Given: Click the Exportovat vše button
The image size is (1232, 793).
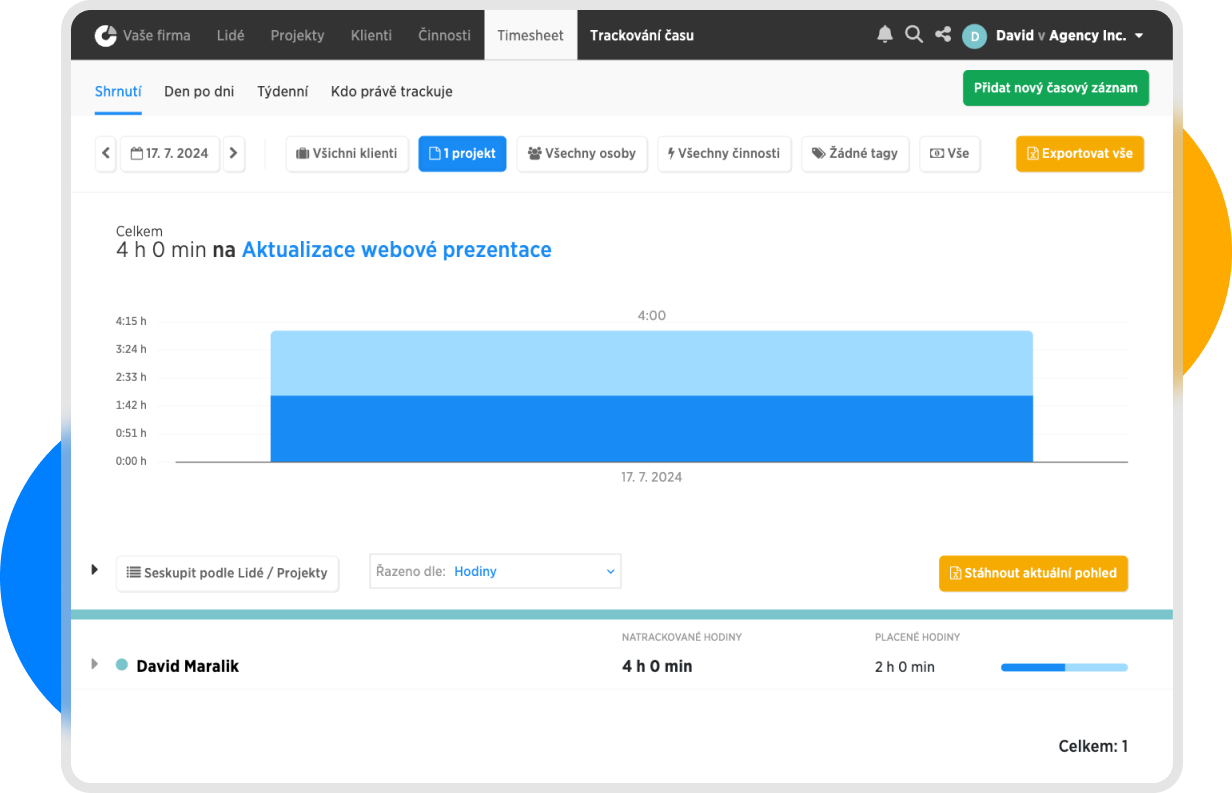Looking at the screenshot, I should 1079,154.
